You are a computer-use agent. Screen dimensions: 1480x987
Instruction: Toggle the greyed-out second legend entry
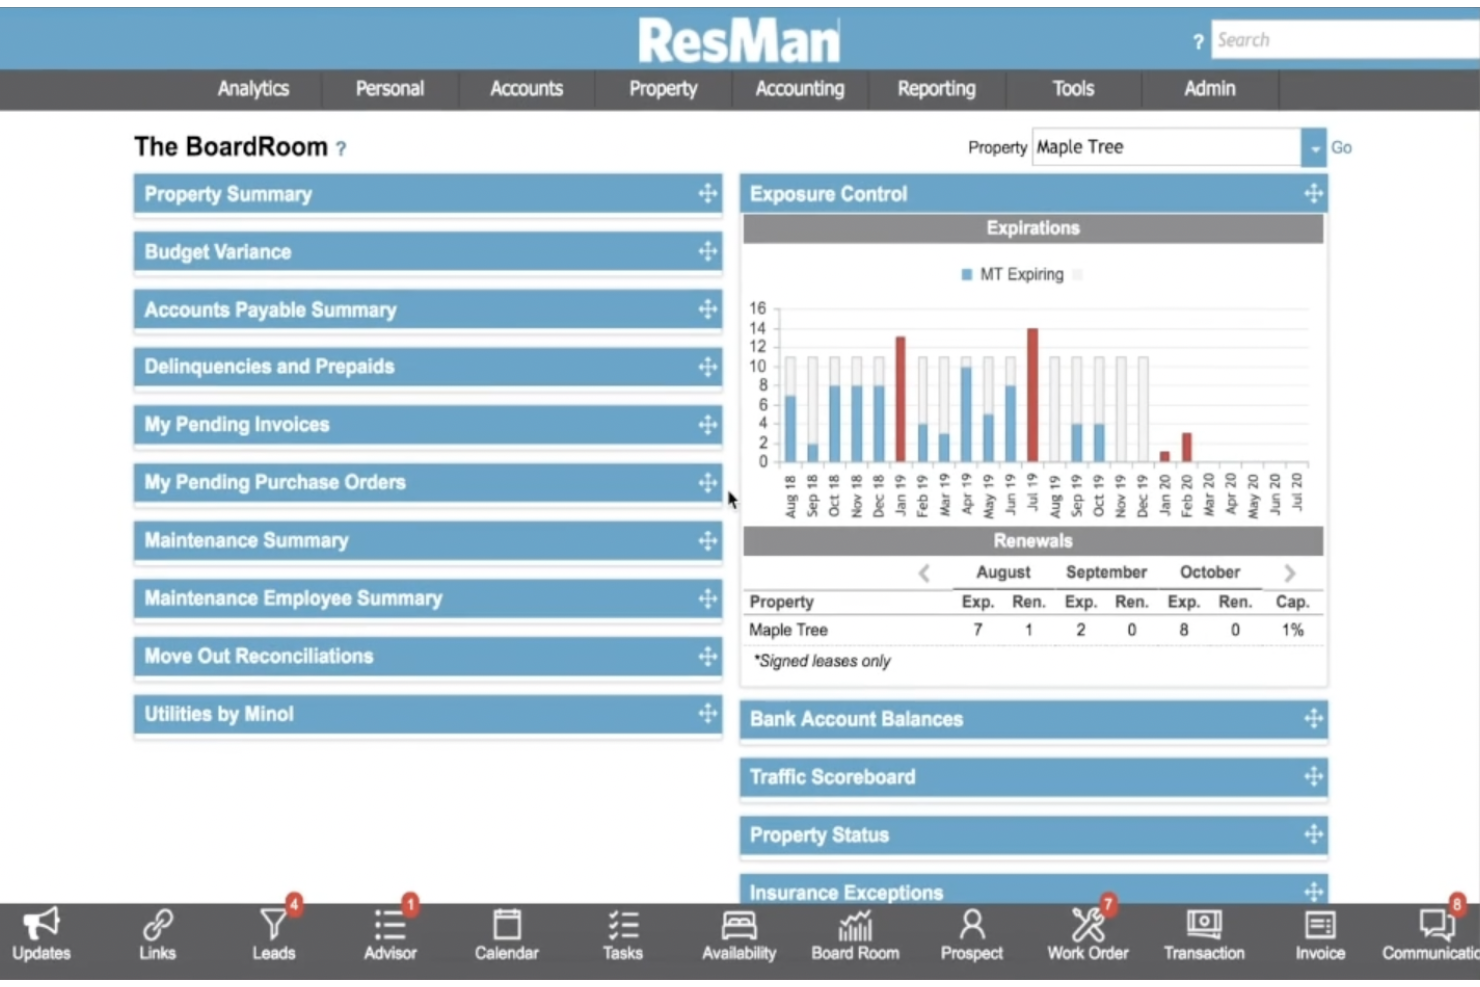click(1078, 275)
